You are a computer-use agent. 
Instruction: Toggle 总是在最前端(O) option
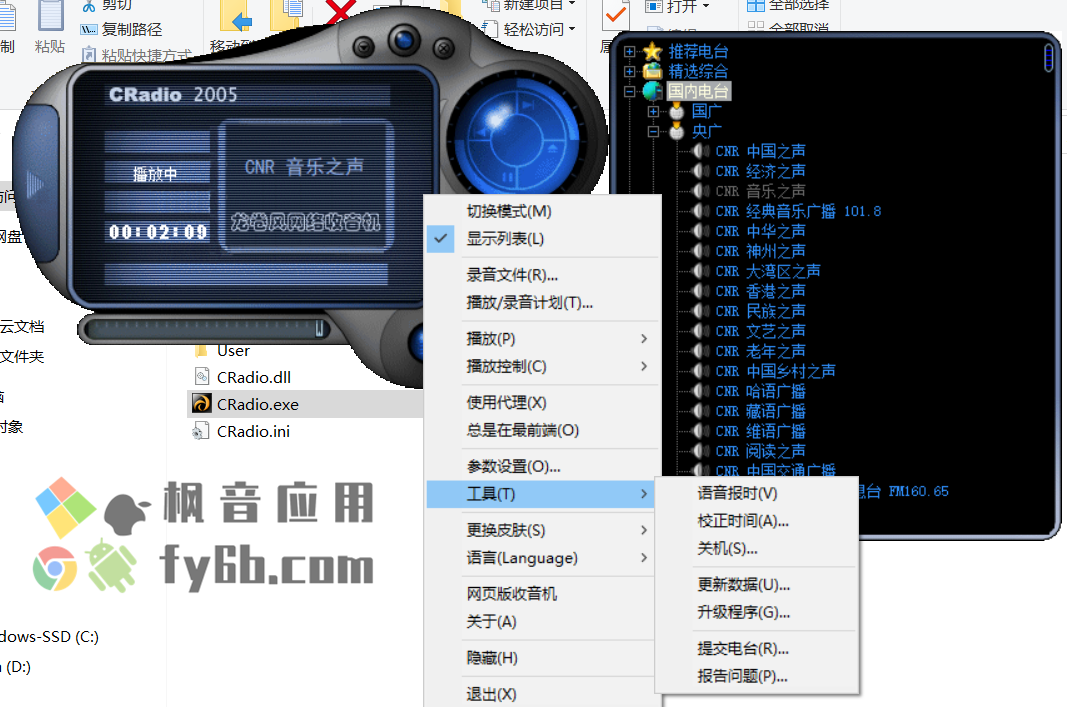click(542, 430)
